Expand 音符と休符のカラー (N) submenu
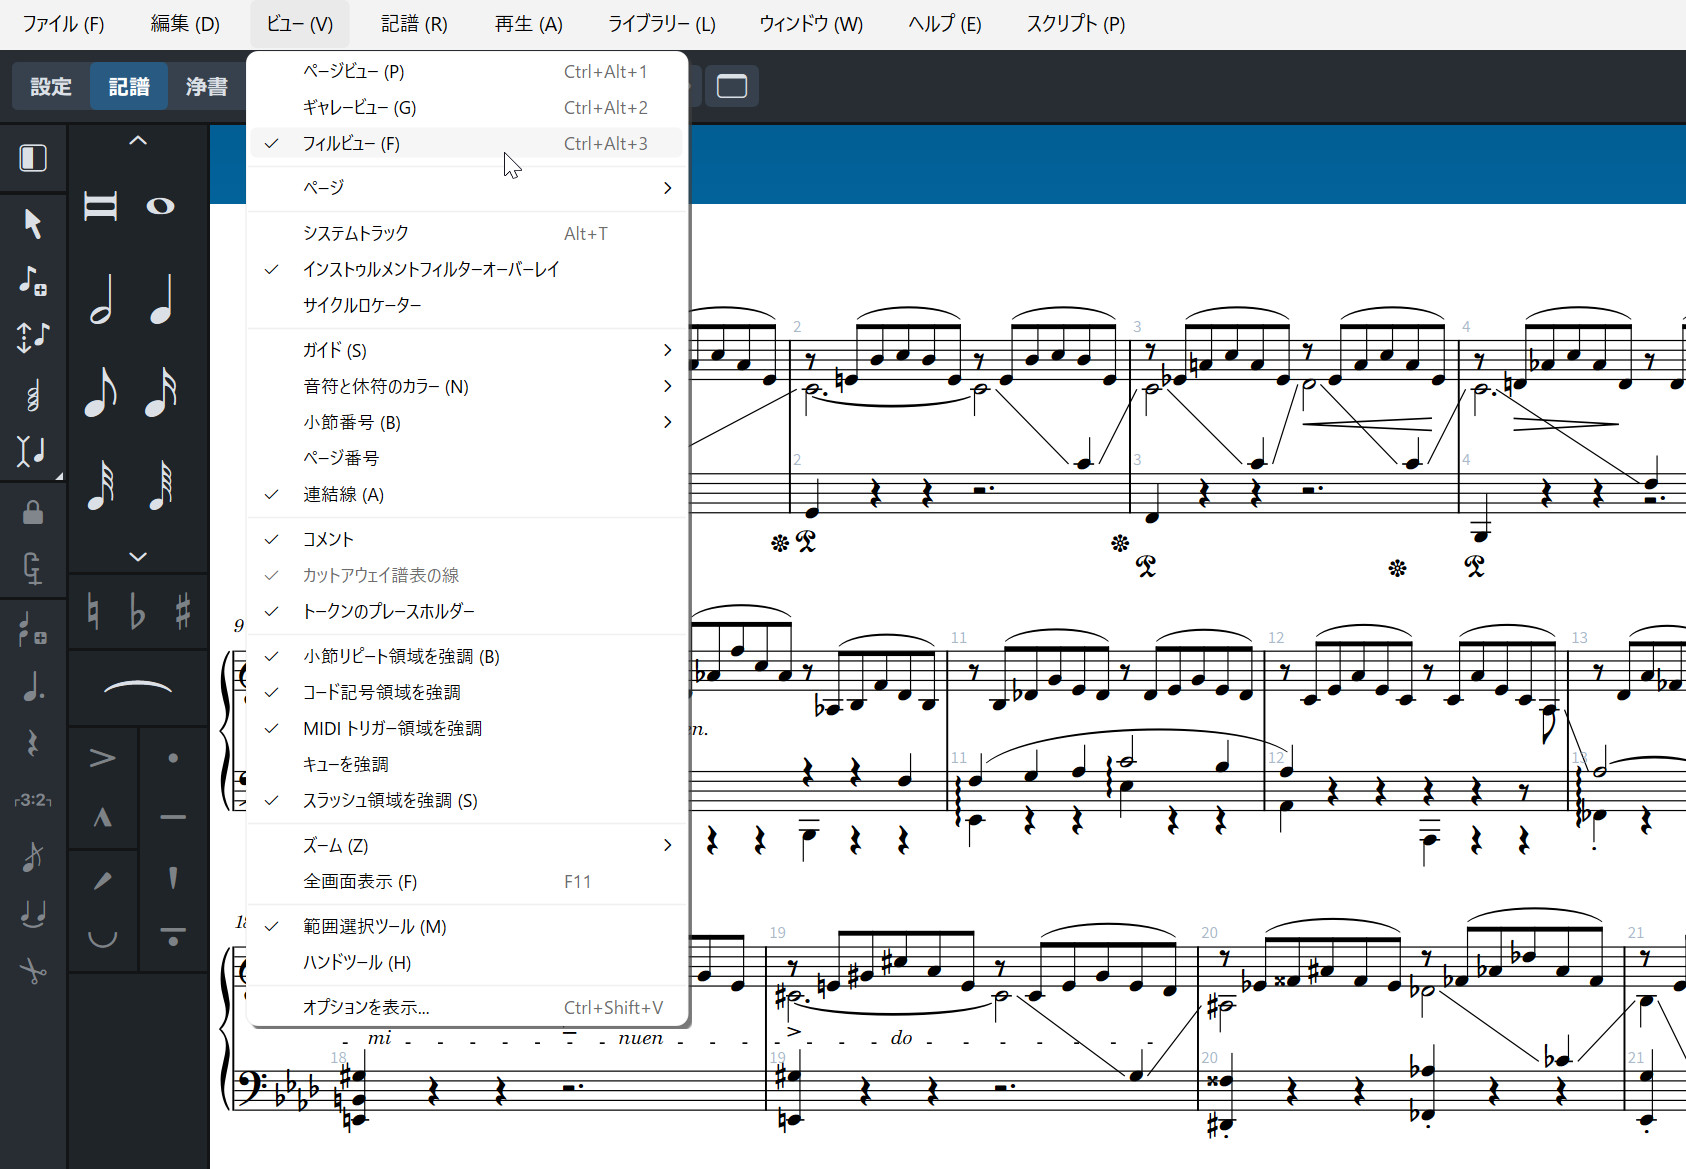This screenshot has height=1169, width=1686. pos(467,387)
